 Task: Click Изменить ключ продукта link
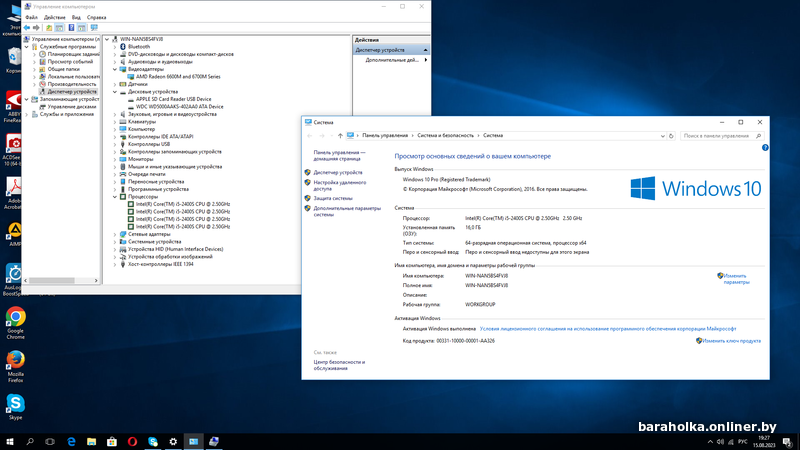click(x=731, y=341)
